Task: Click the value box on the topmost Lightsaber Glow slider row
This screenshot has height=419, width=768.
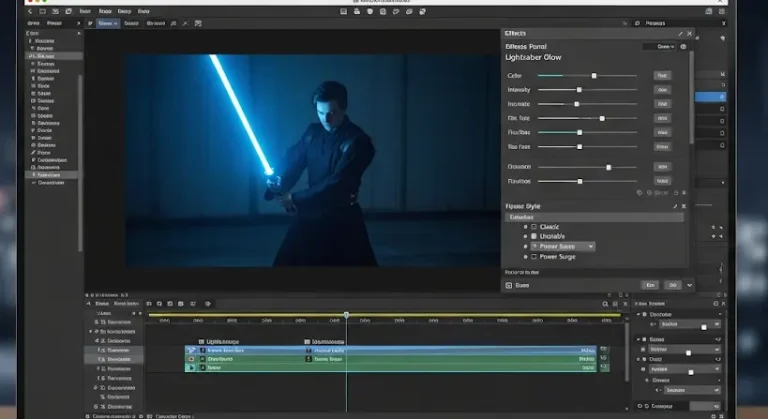Action: click(662, 75)
